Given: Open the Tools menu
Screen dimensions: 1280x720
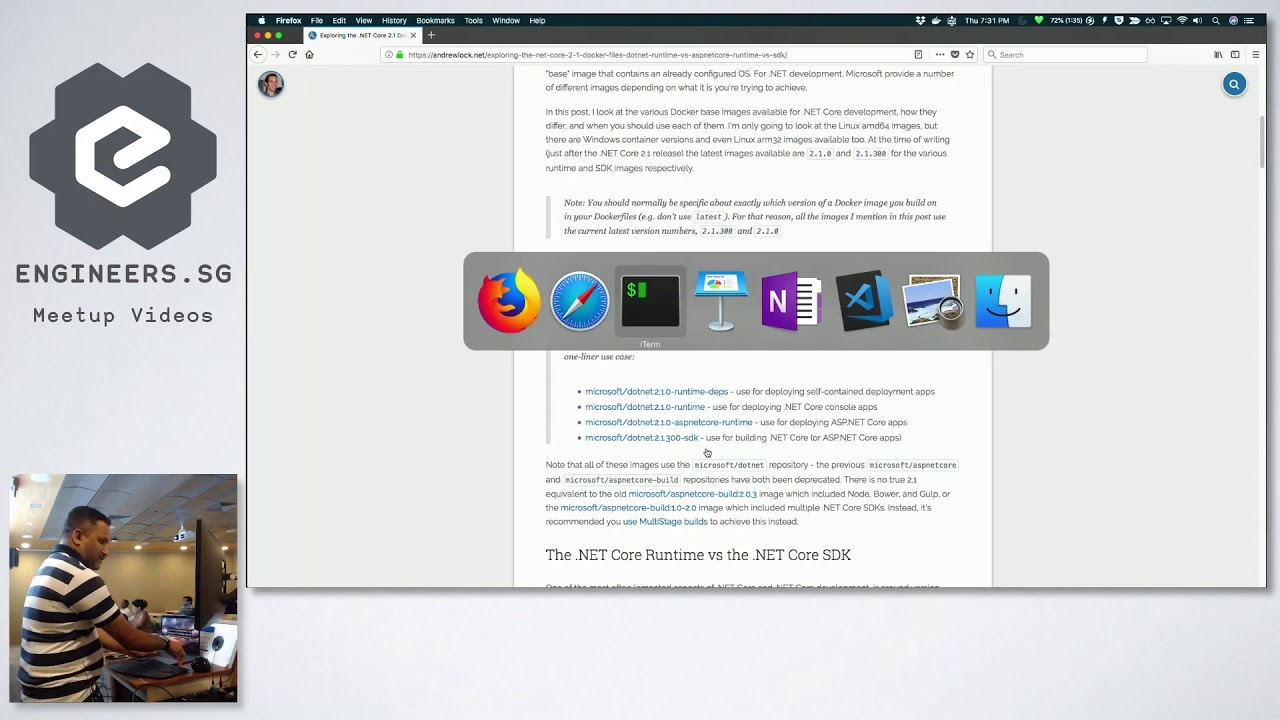Looking at the screenshot, I should [x=473, y=20].
